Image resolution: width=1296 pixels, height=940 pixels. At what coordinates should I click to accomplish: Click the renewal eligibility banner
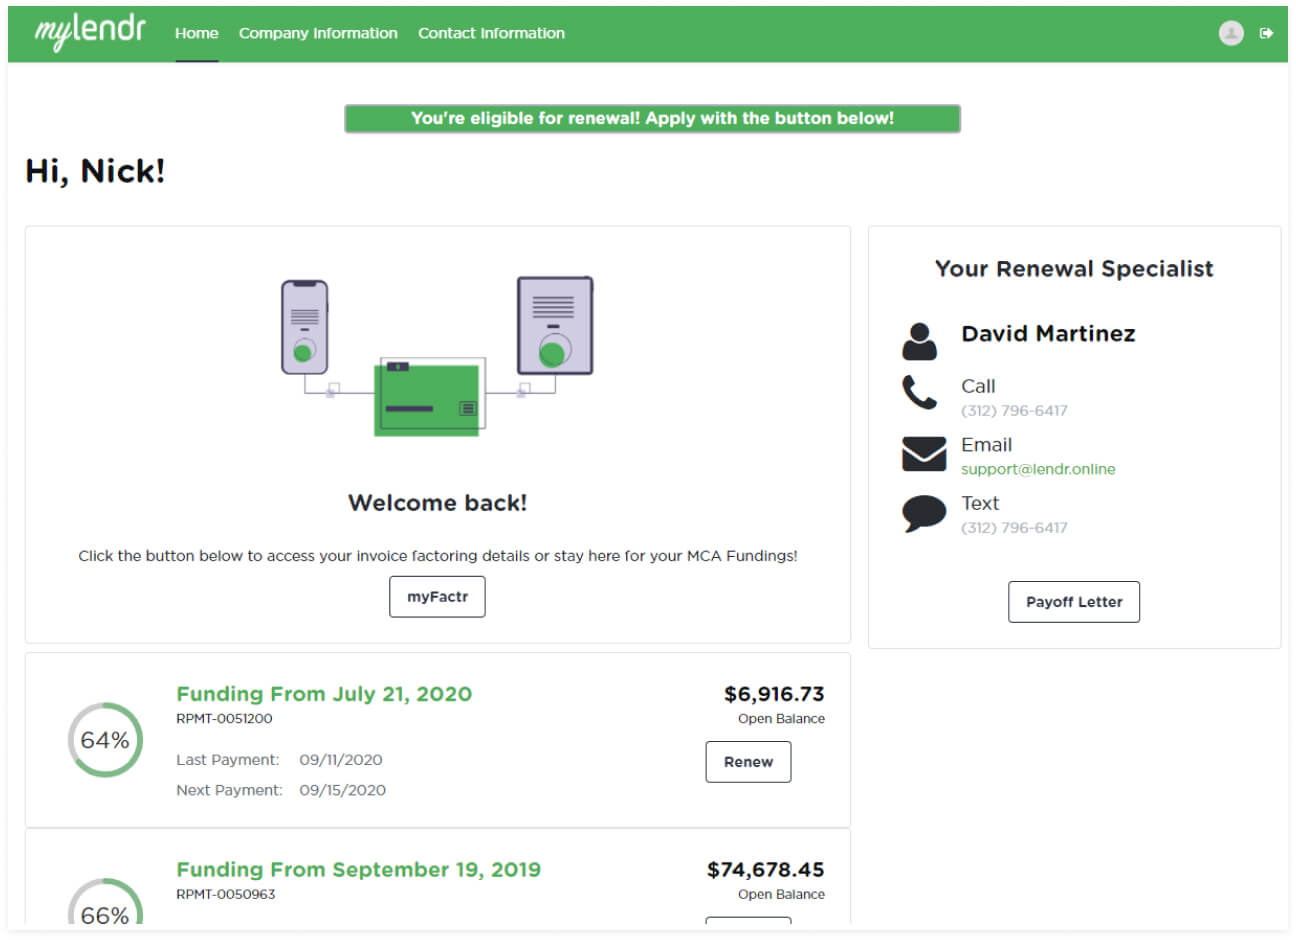pyautogui.click(x=652, y=118)
